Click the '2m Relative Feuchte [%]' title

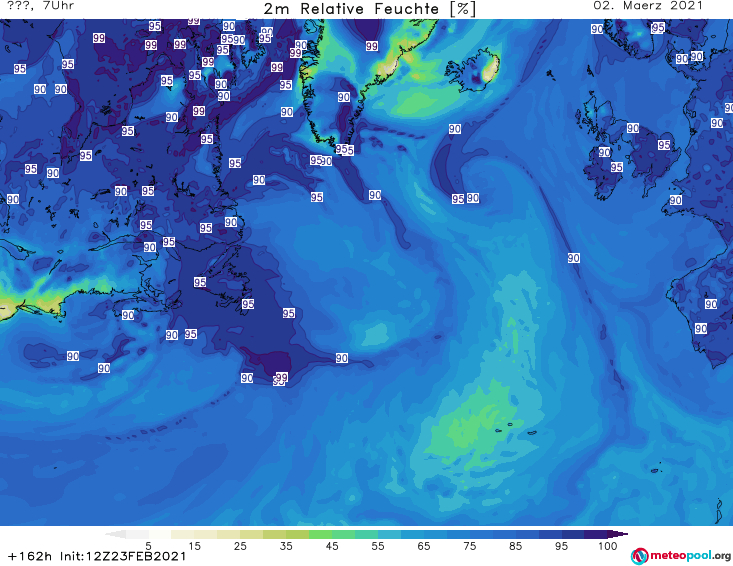369,9
